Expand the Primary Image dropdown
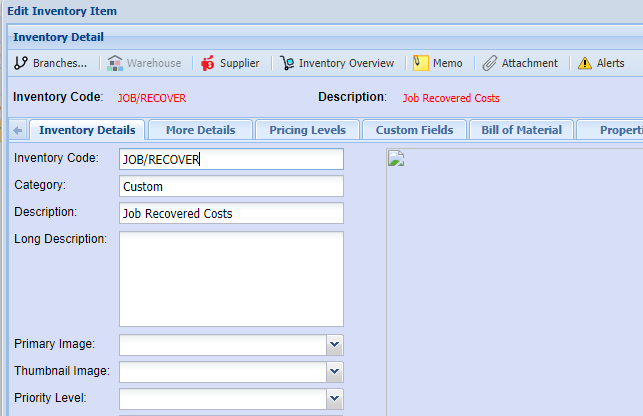Image resolution: width=643 pixels, height=416 pixels. coord(334,345)
